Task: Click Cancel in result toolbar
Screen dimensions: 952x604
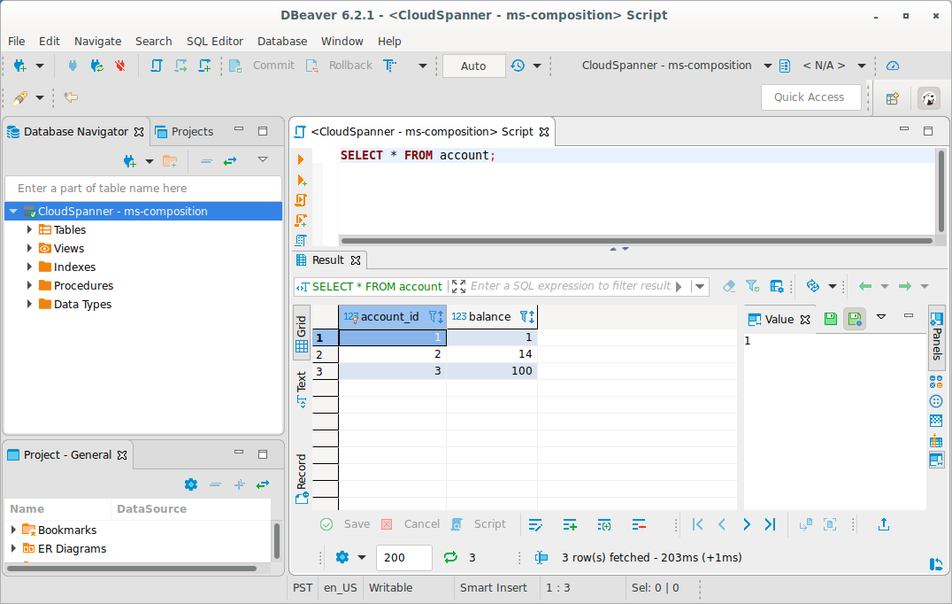Action: click(410, 524)
